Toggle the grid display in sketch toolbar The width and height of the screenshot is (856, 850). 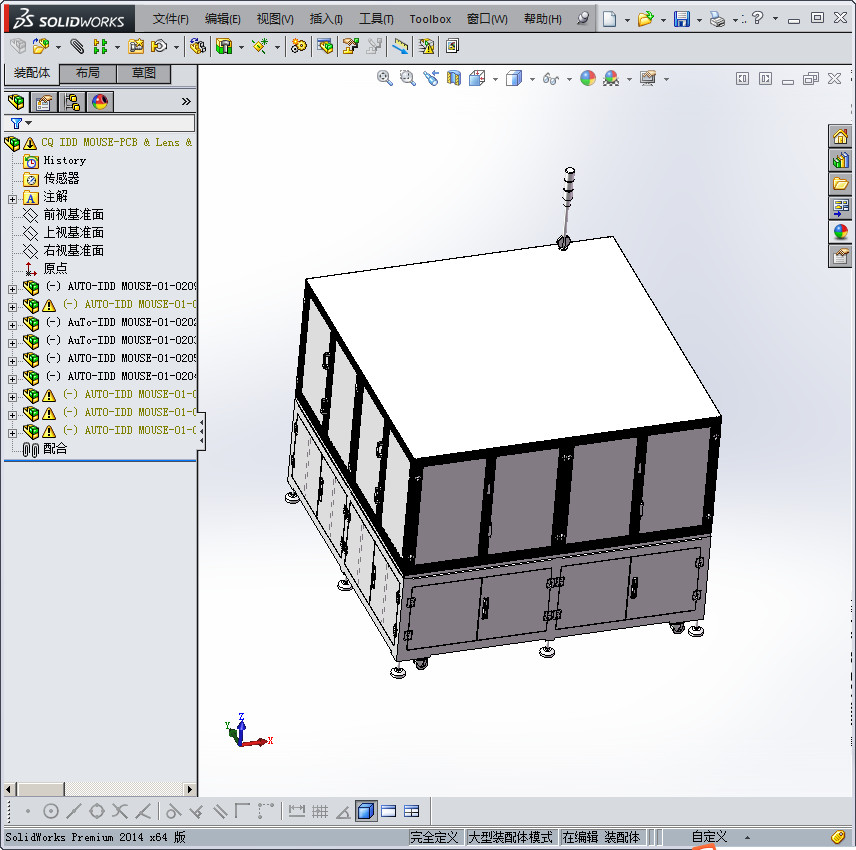coord(319,810)
